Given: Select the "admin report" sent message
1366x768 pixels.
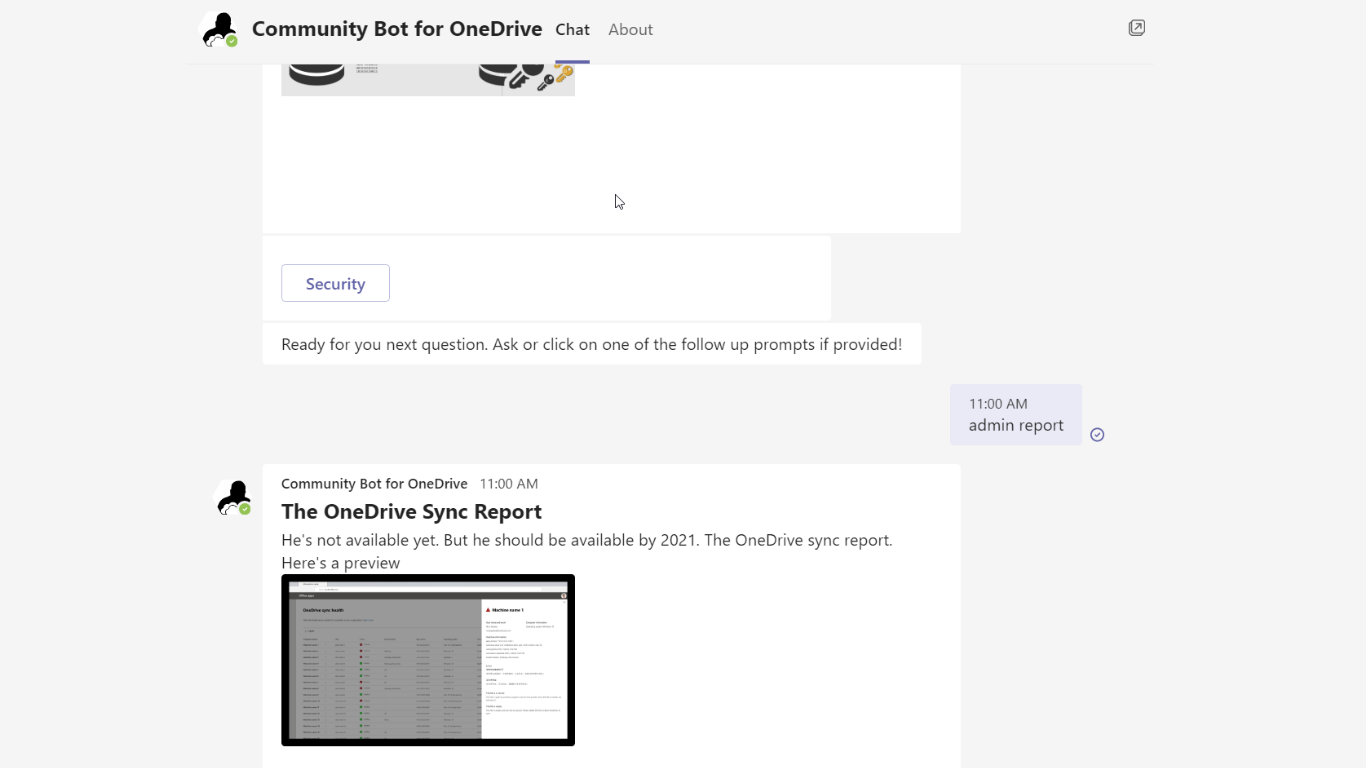Looking at the screenshot, I should point(1015,425).
